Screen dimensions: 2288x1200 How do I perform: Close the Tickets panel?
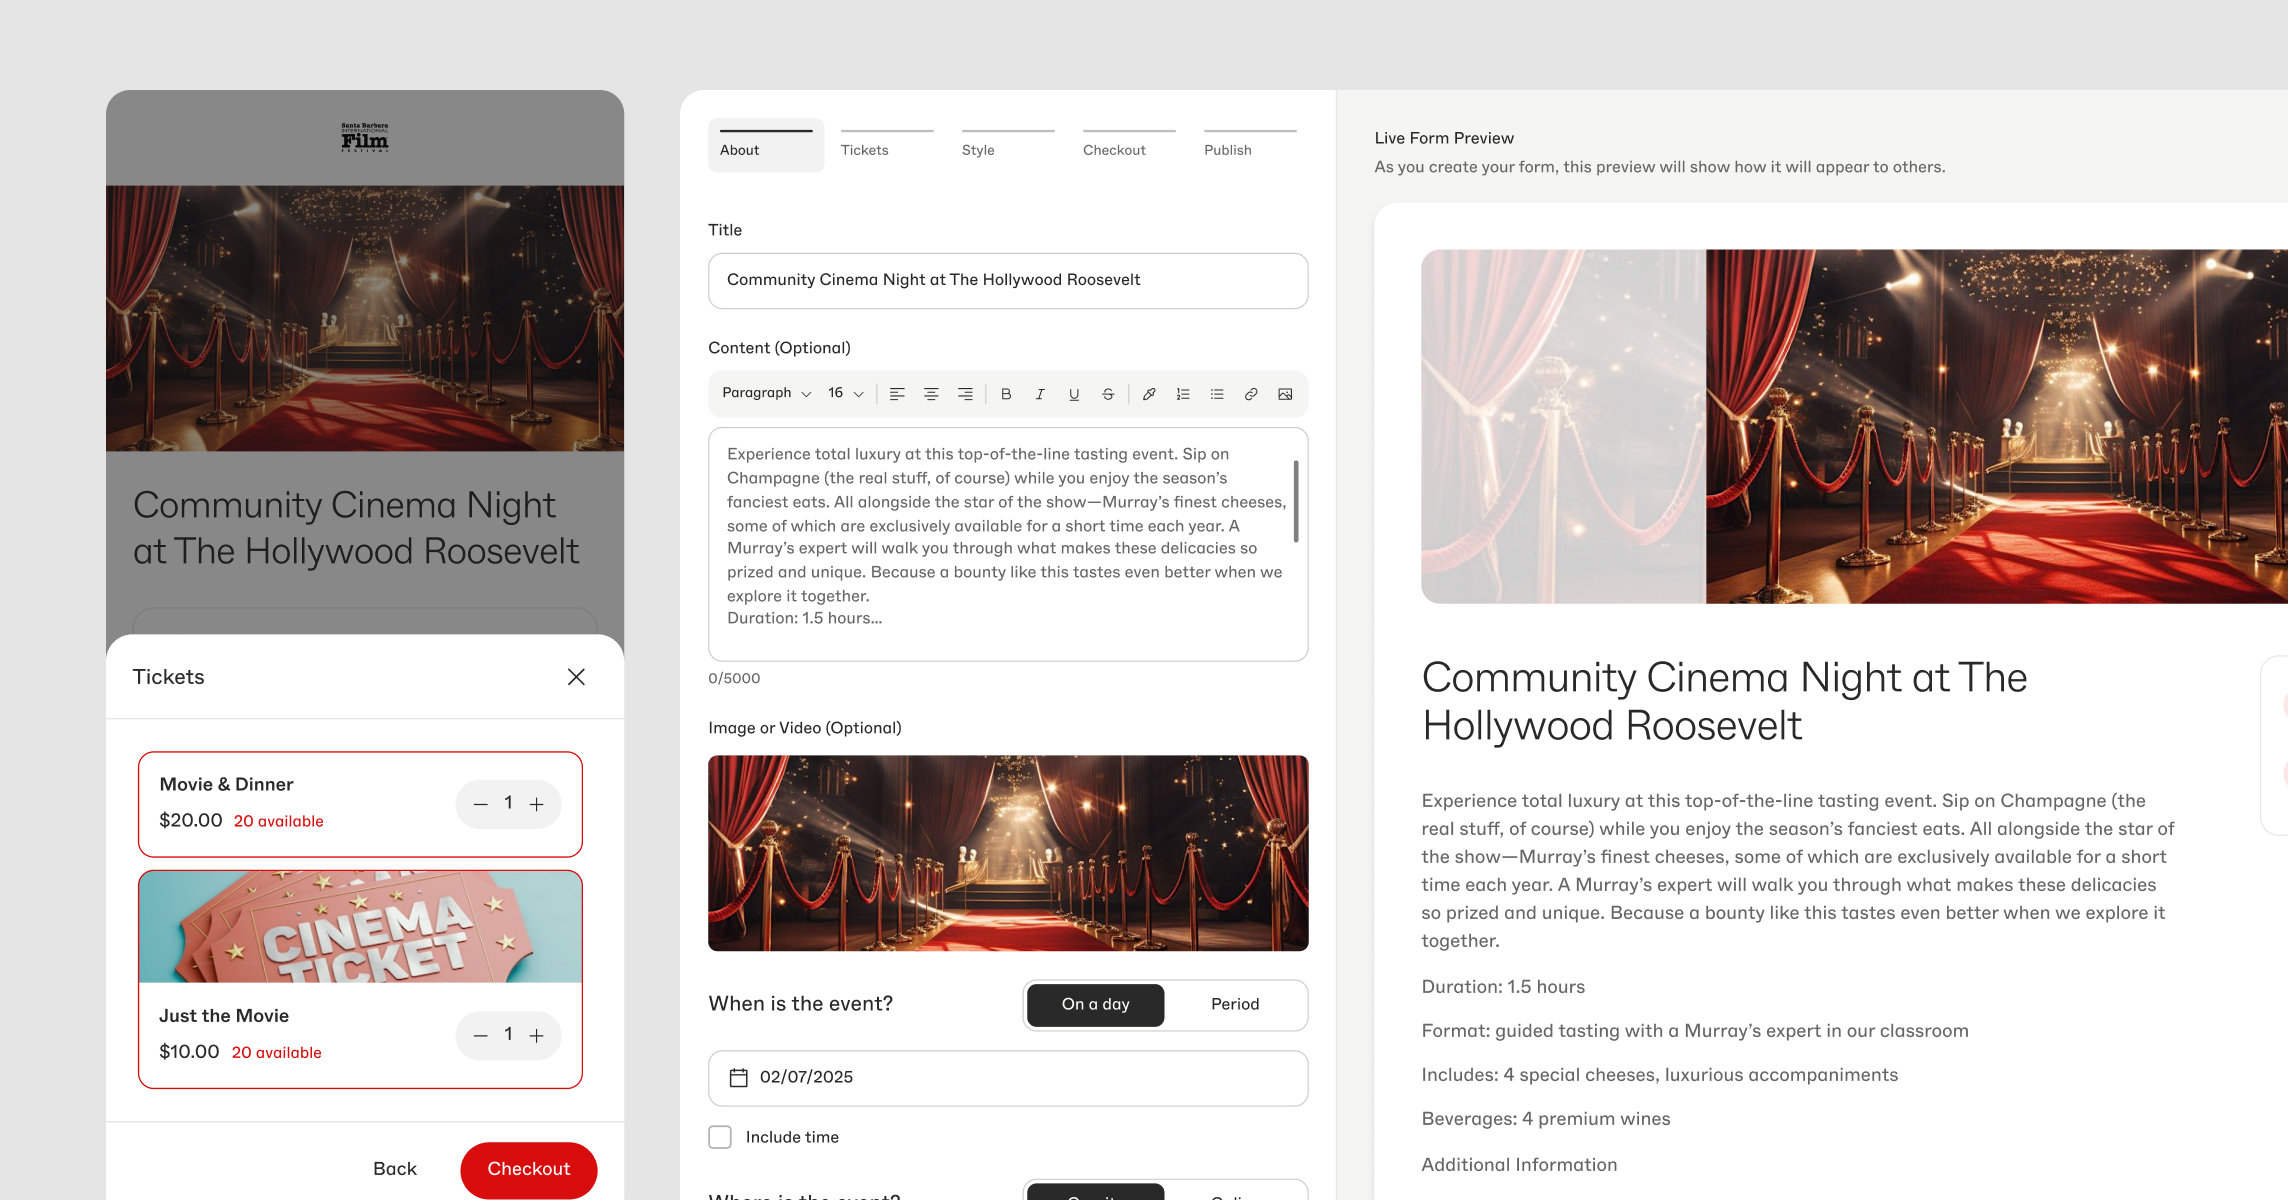tap(576, 677)
